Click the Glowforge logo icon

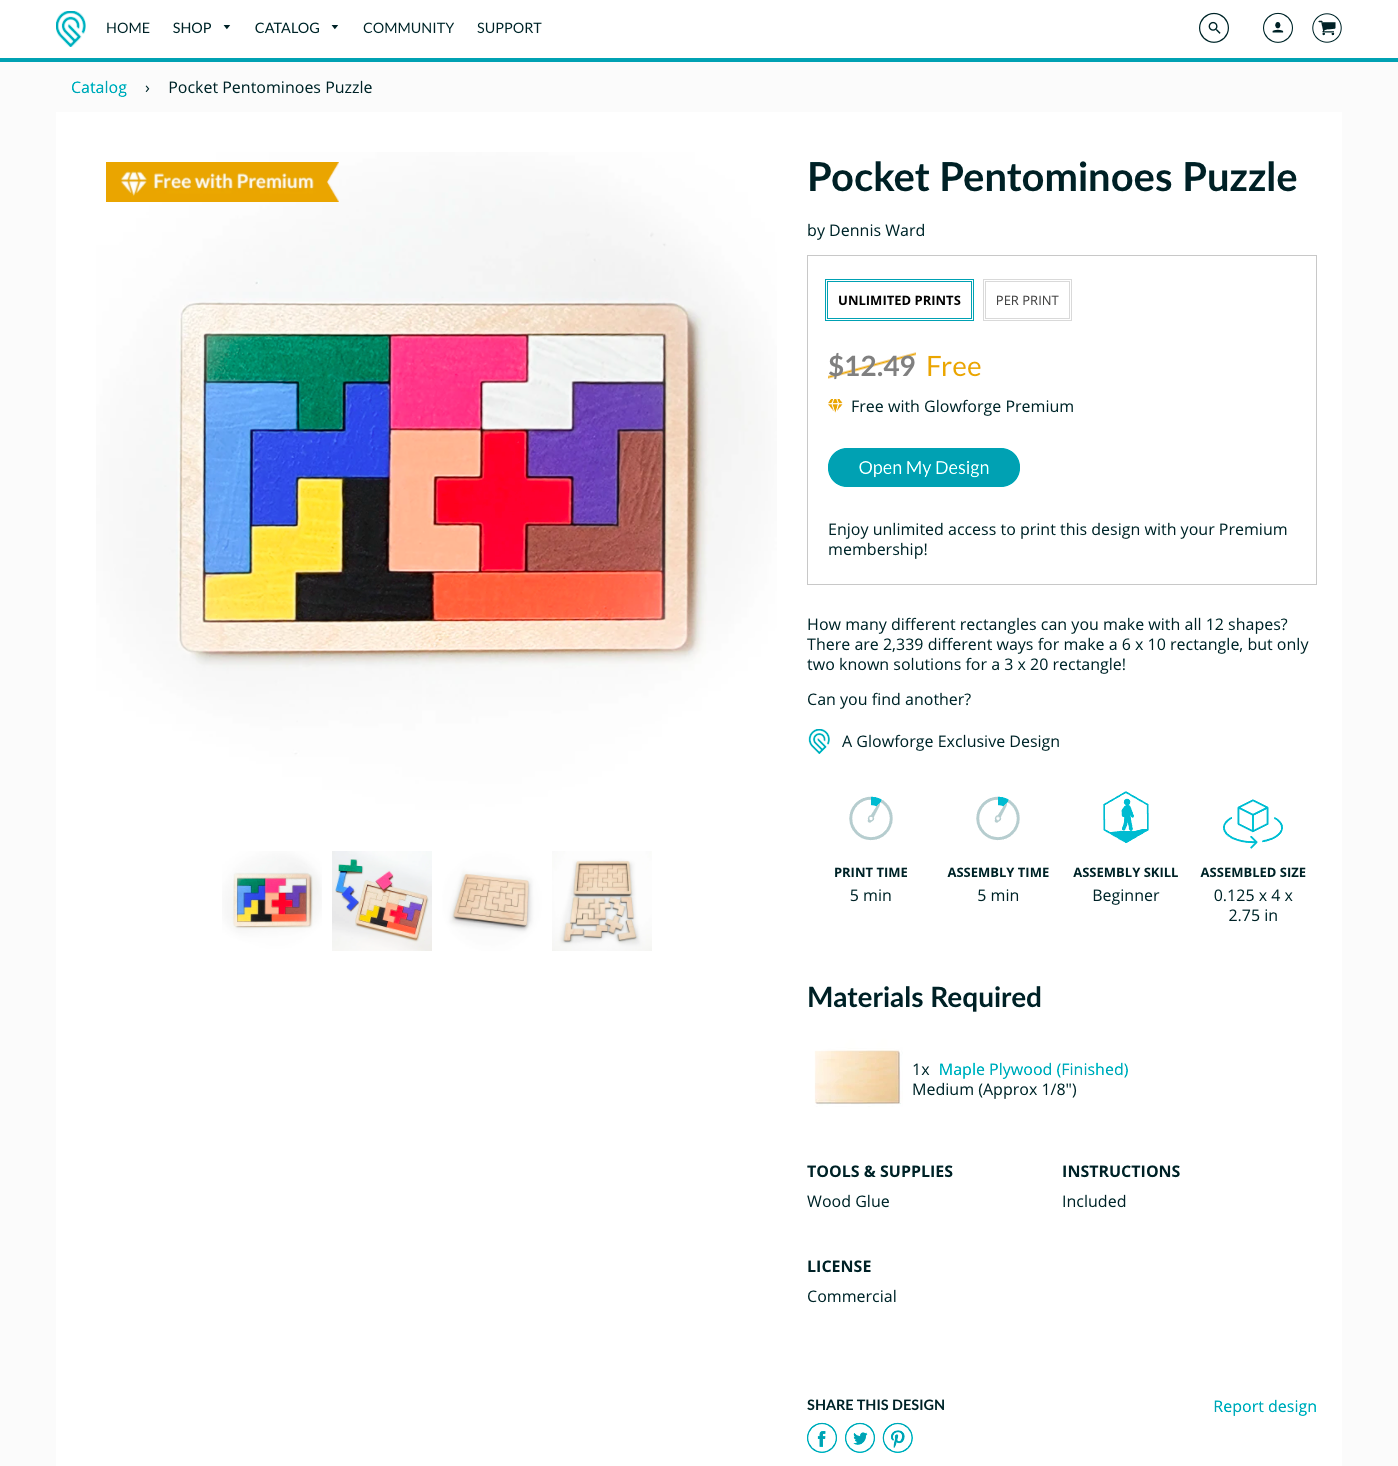click(70, 28)
